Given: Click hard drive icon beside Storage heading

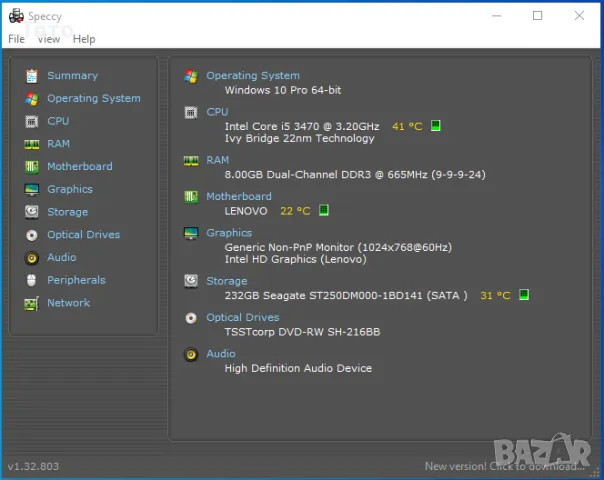Looking at the screenshot, I should 191,281.
